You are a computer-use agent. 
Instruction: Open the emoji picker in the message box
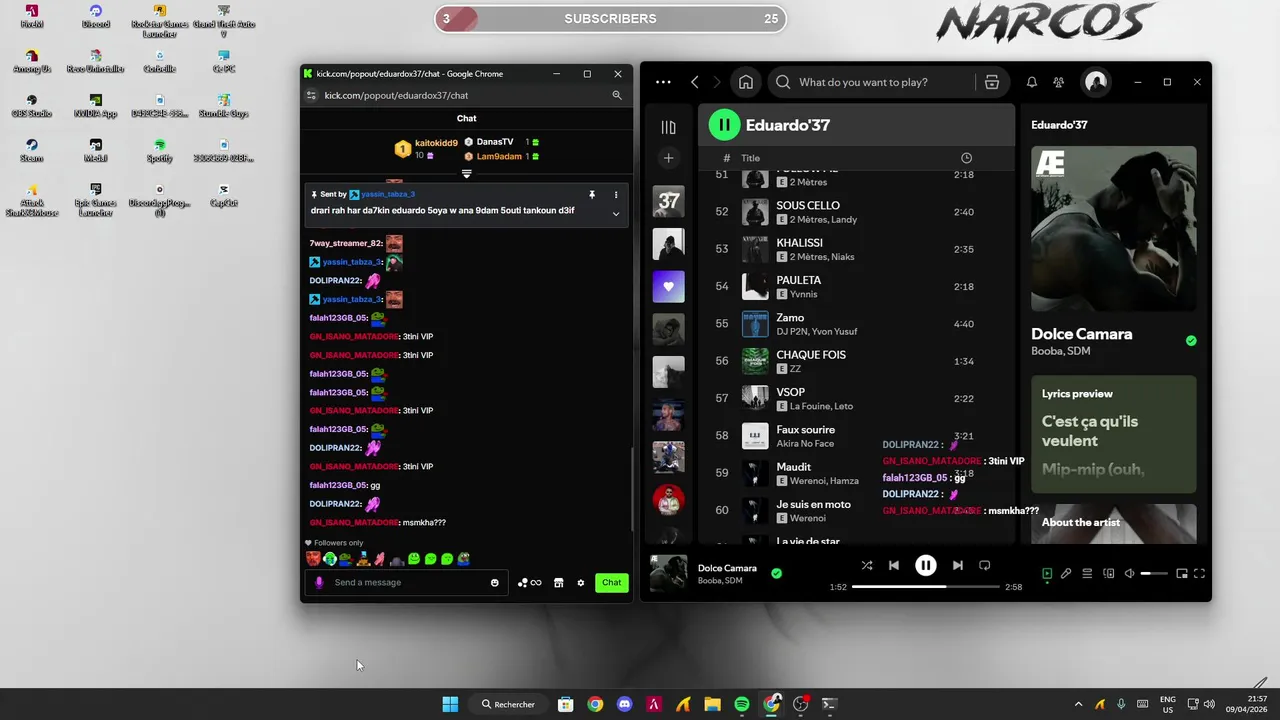pyautogui.click(x=494, y=583)
